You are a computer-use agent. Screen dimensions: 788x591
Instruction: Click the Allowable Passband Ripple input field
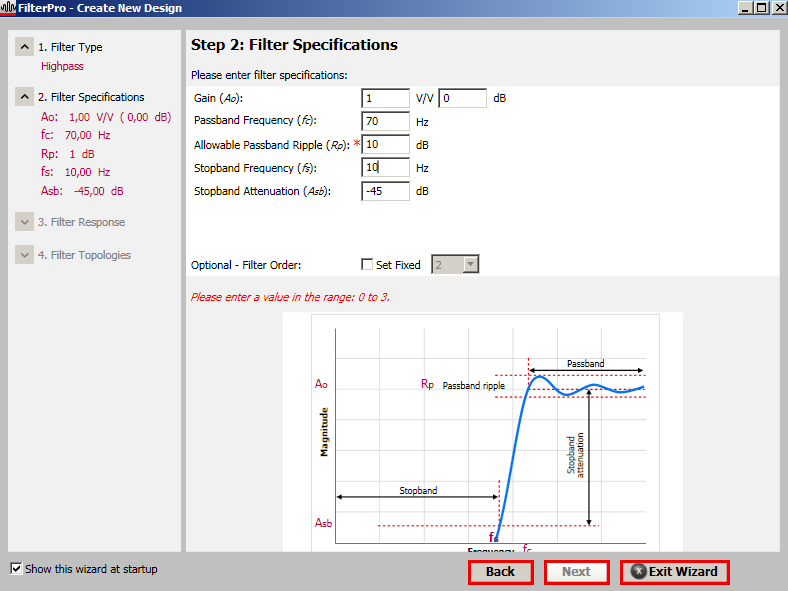tap(385, 144)
